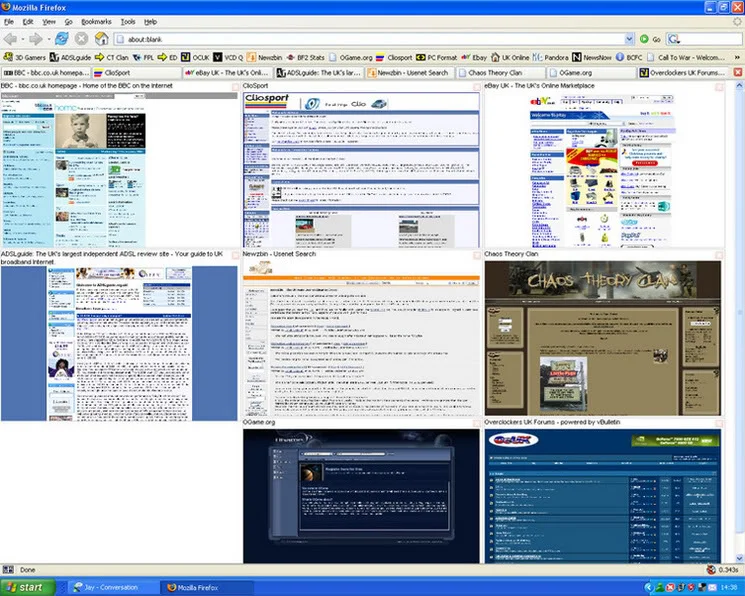Open the Windows Start menu
This screenshot has width=745, height=596.
(x=28, y=587)
